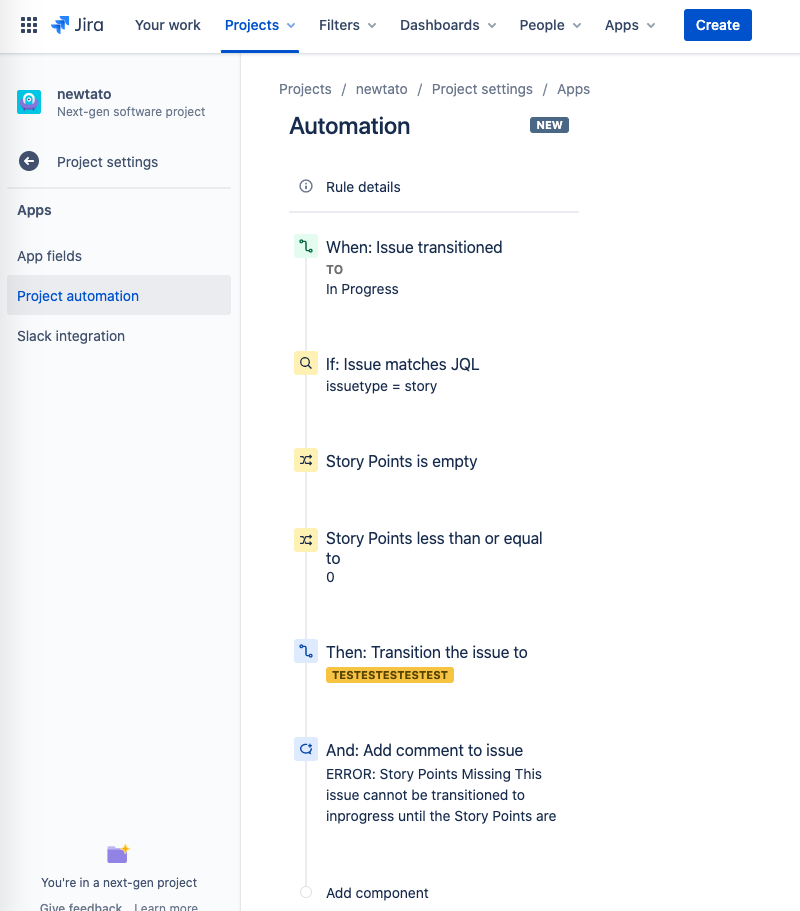The height and width of the screenshot is (911, 800).
Task: Open the app switcher grid icon
Action: [29, 25]
